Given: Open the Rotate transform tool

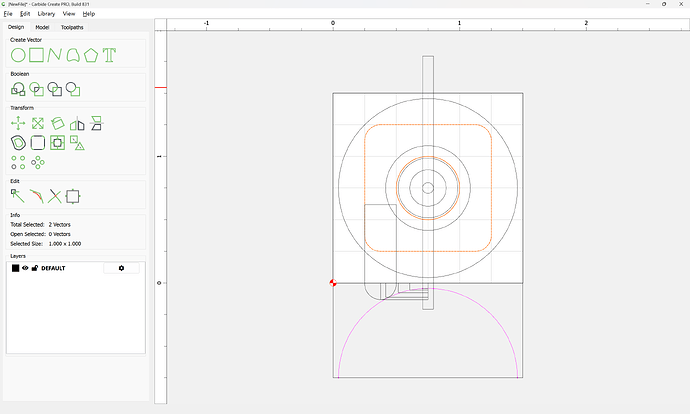Looking at the screenshot, I should [x=57, y=124].
